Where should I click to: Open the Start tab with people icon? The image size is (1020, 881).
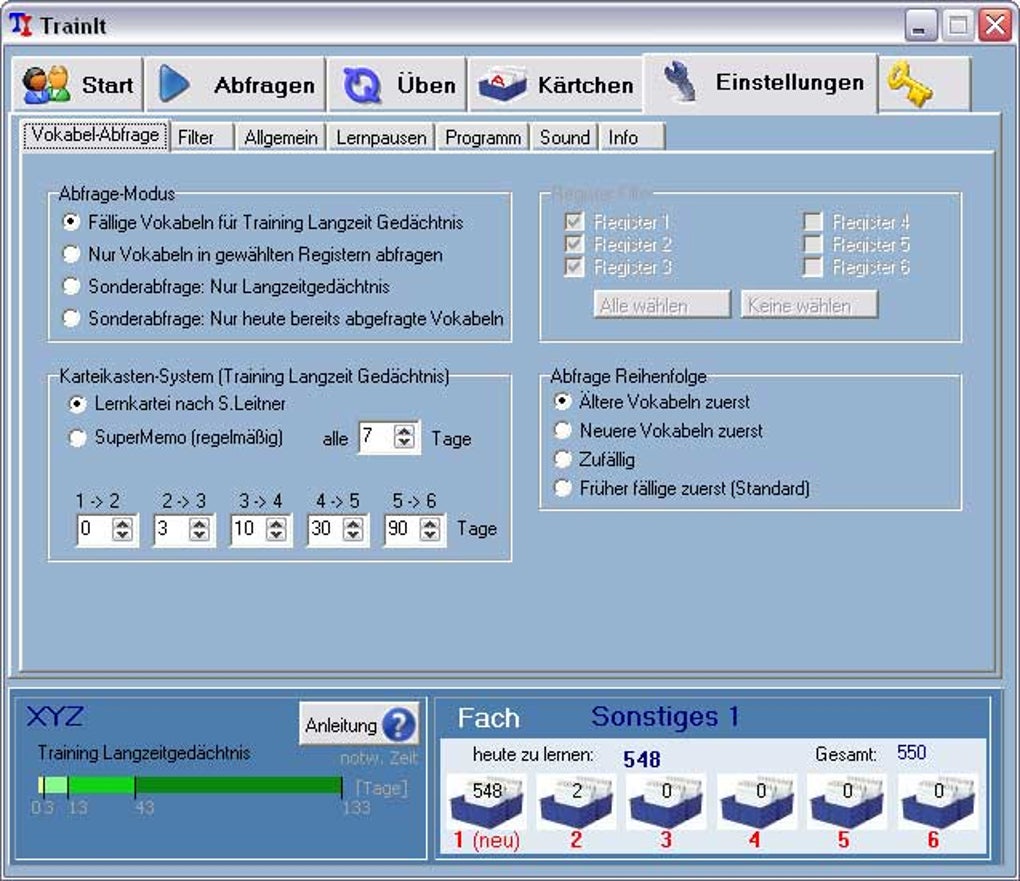pyautogui.click(x=77, y=84)
